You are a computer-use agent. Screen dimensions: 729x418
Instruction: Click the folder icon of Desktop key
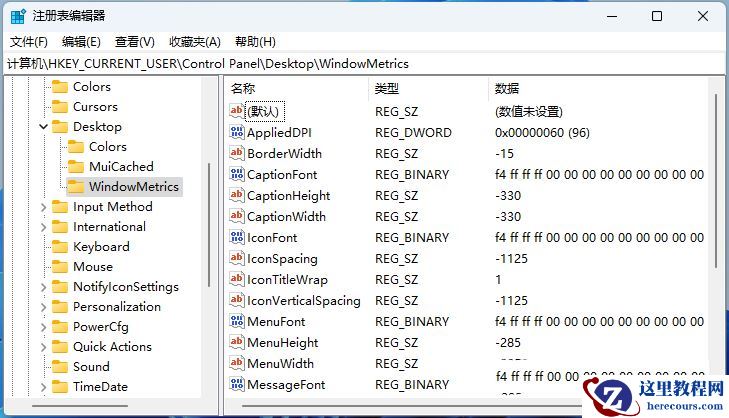coord(60,126)
